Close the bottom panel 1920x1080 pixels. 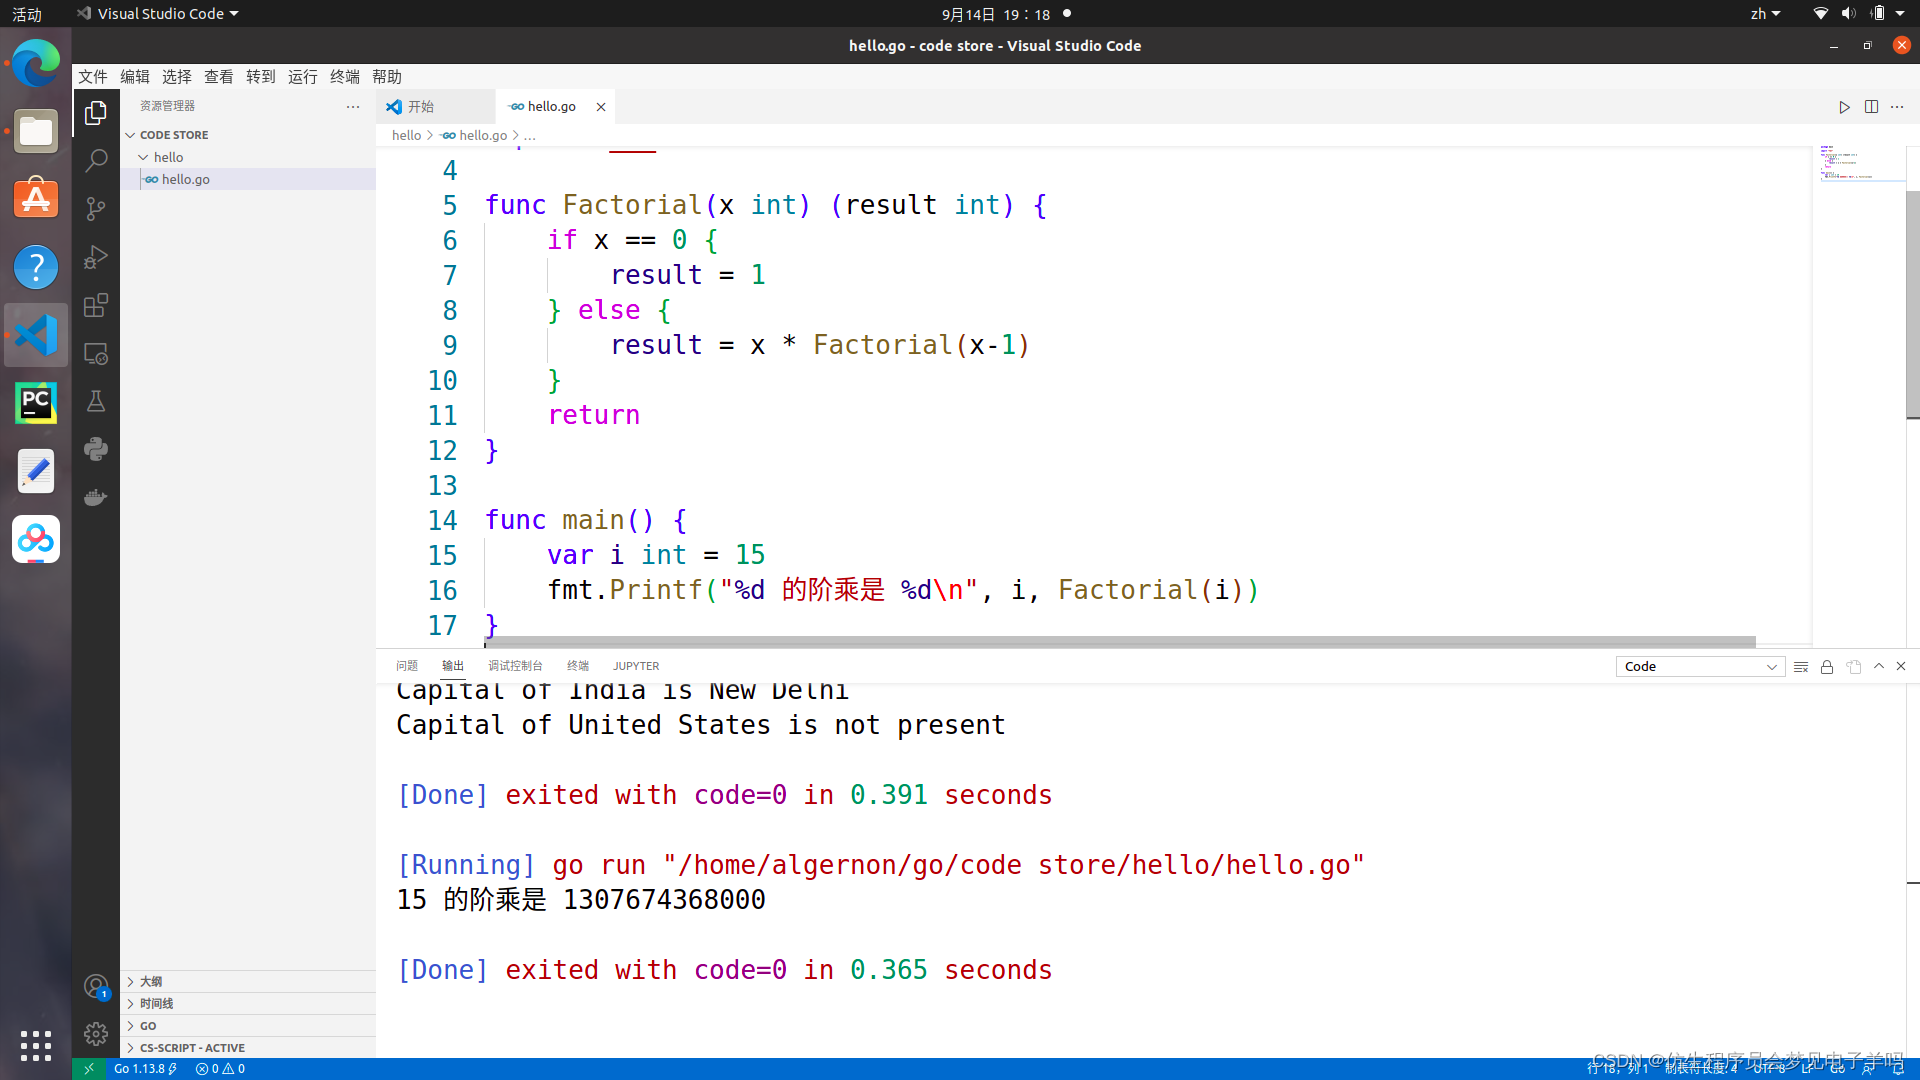click(1901, 666)
